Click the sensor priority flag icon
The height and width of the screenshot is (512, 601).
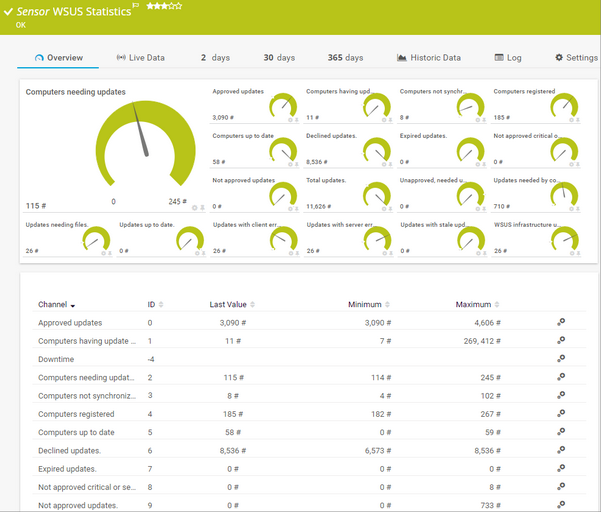tap(136, 7)
